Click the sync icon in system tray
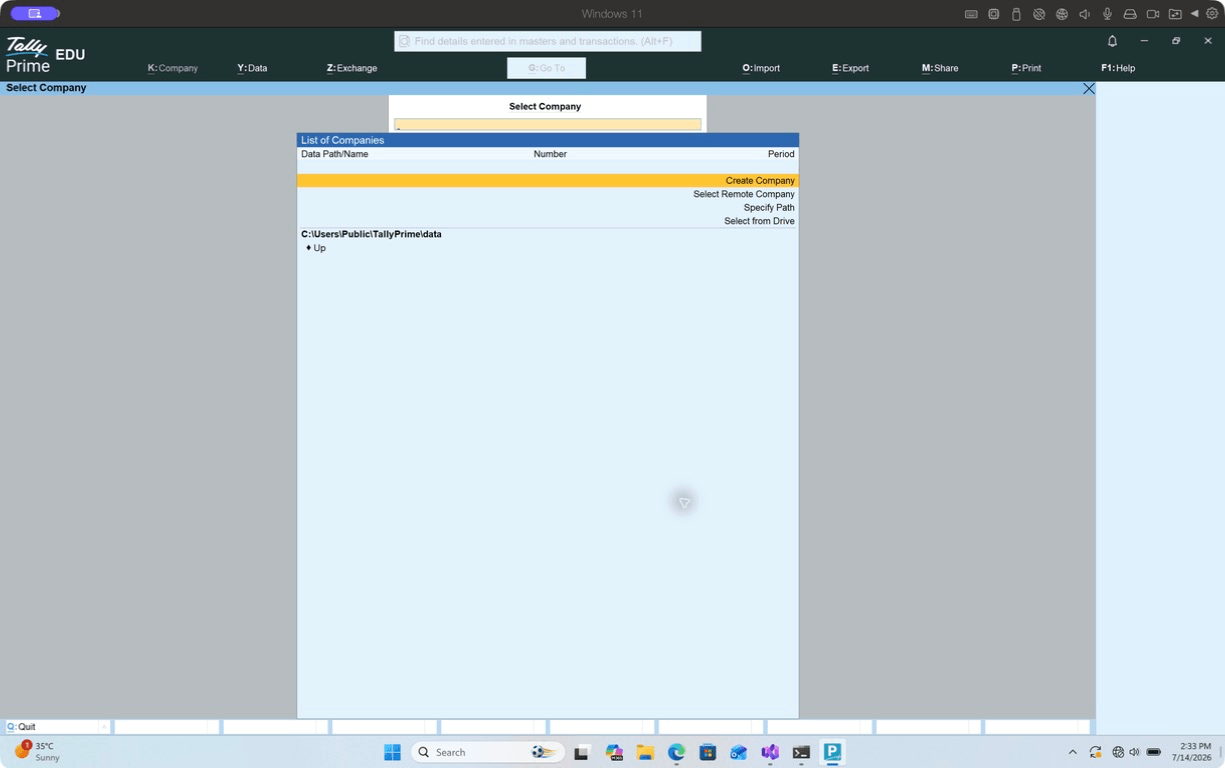Viewport: 1225px width, 768px height. (1096, 752)
